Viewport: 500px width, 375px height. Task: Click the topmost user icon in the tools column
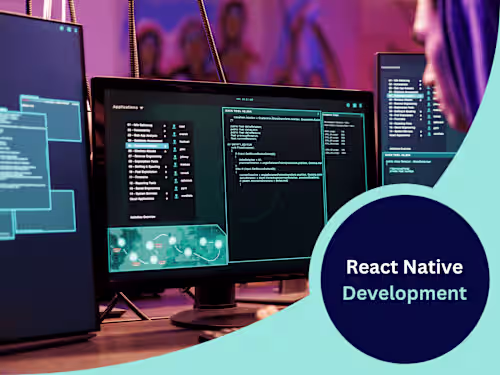(x=174, y=127)
